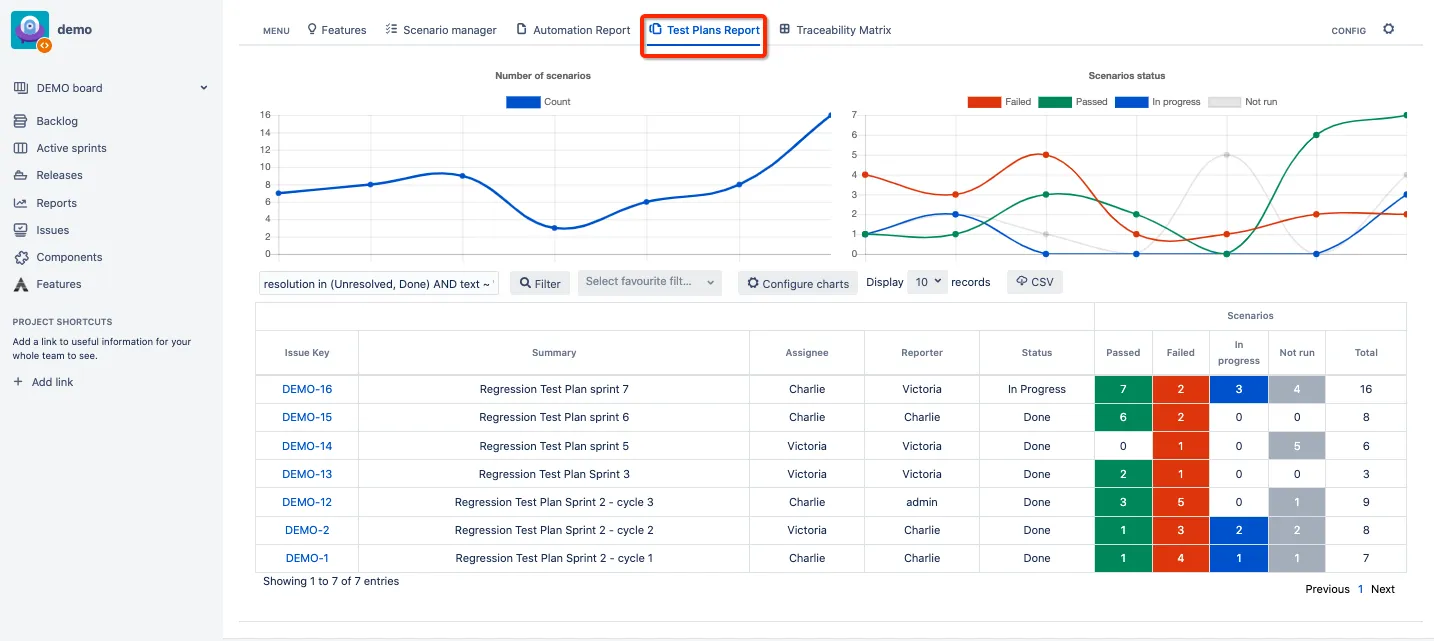The image size is (1434, 641).
Task: Open the Select favourite filter dropdown
Action: tap(650, 283)
